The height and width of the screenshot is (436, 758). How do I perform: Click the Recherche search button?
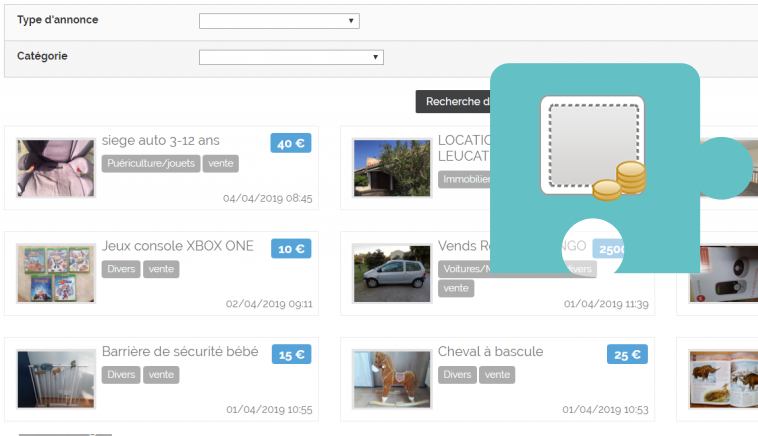click(453, 102)
